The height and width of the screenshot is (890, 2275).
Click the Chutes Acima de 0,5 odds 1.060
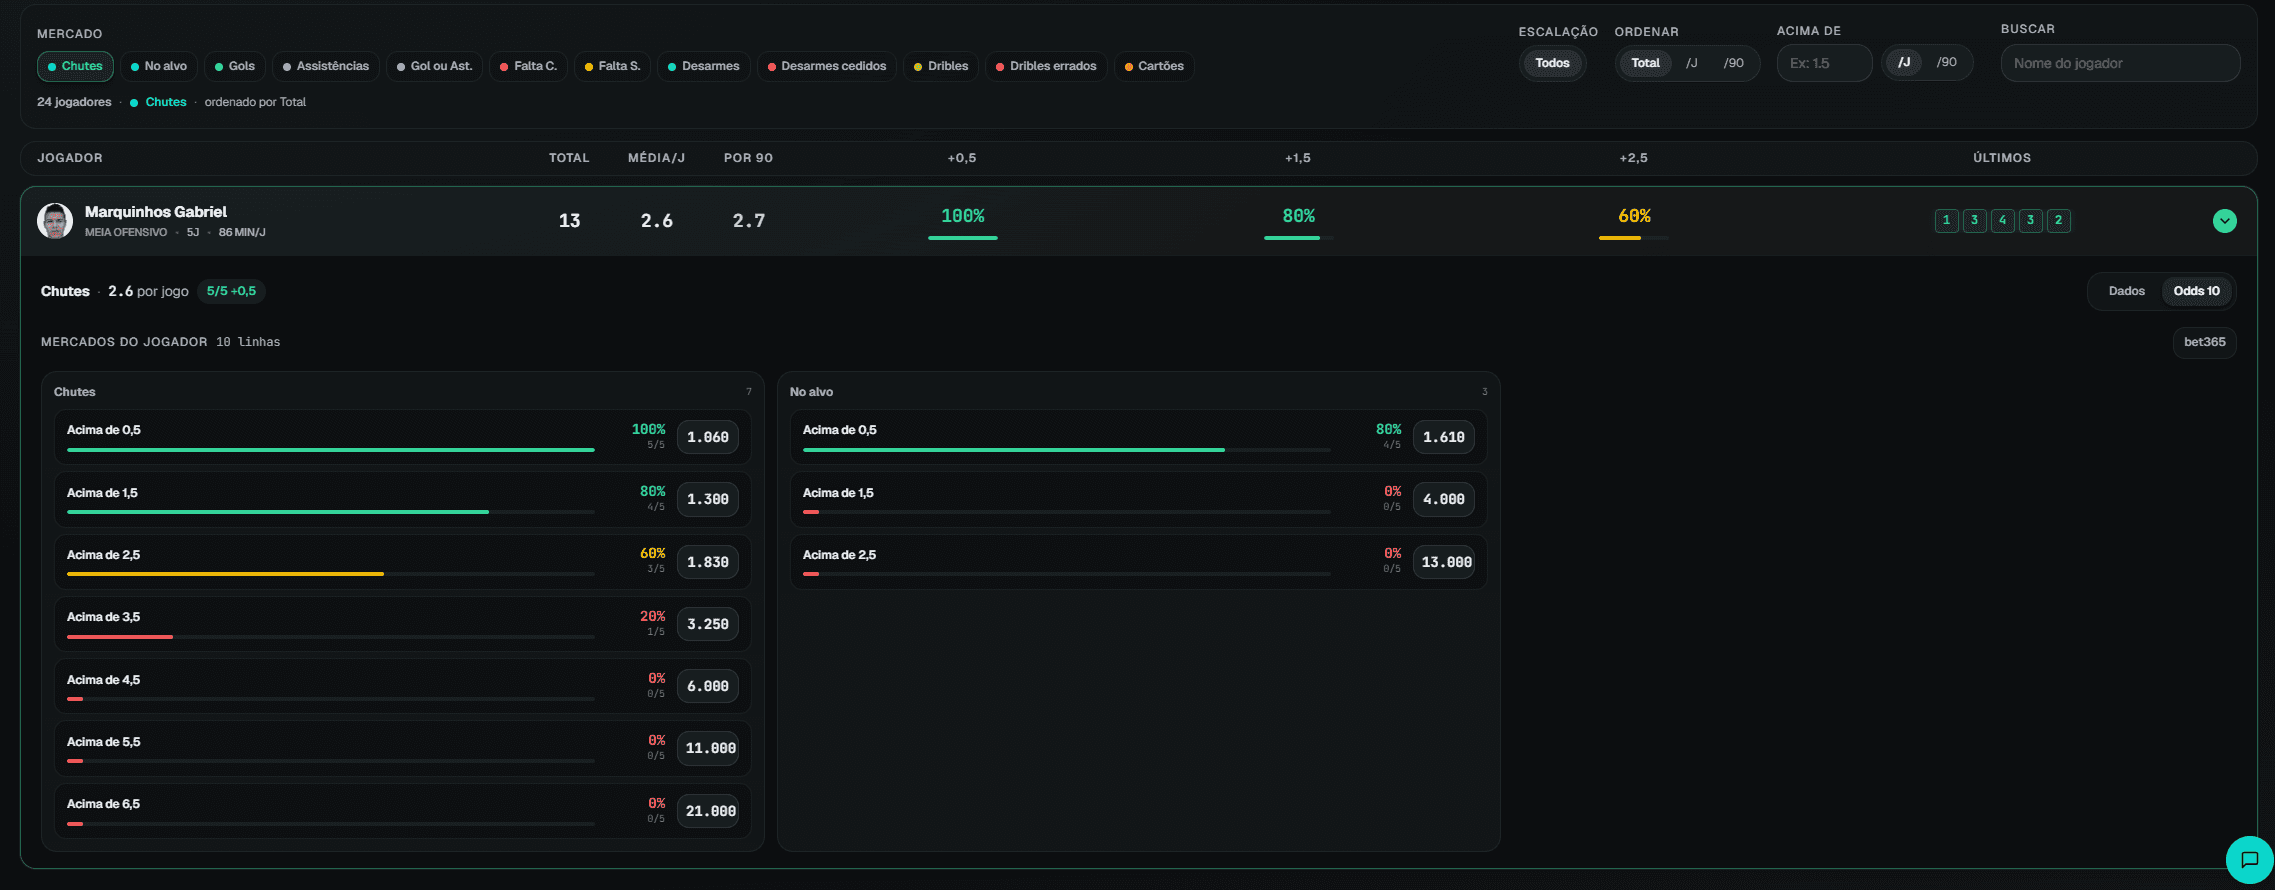pyautogui.click(x=707, y=437)
